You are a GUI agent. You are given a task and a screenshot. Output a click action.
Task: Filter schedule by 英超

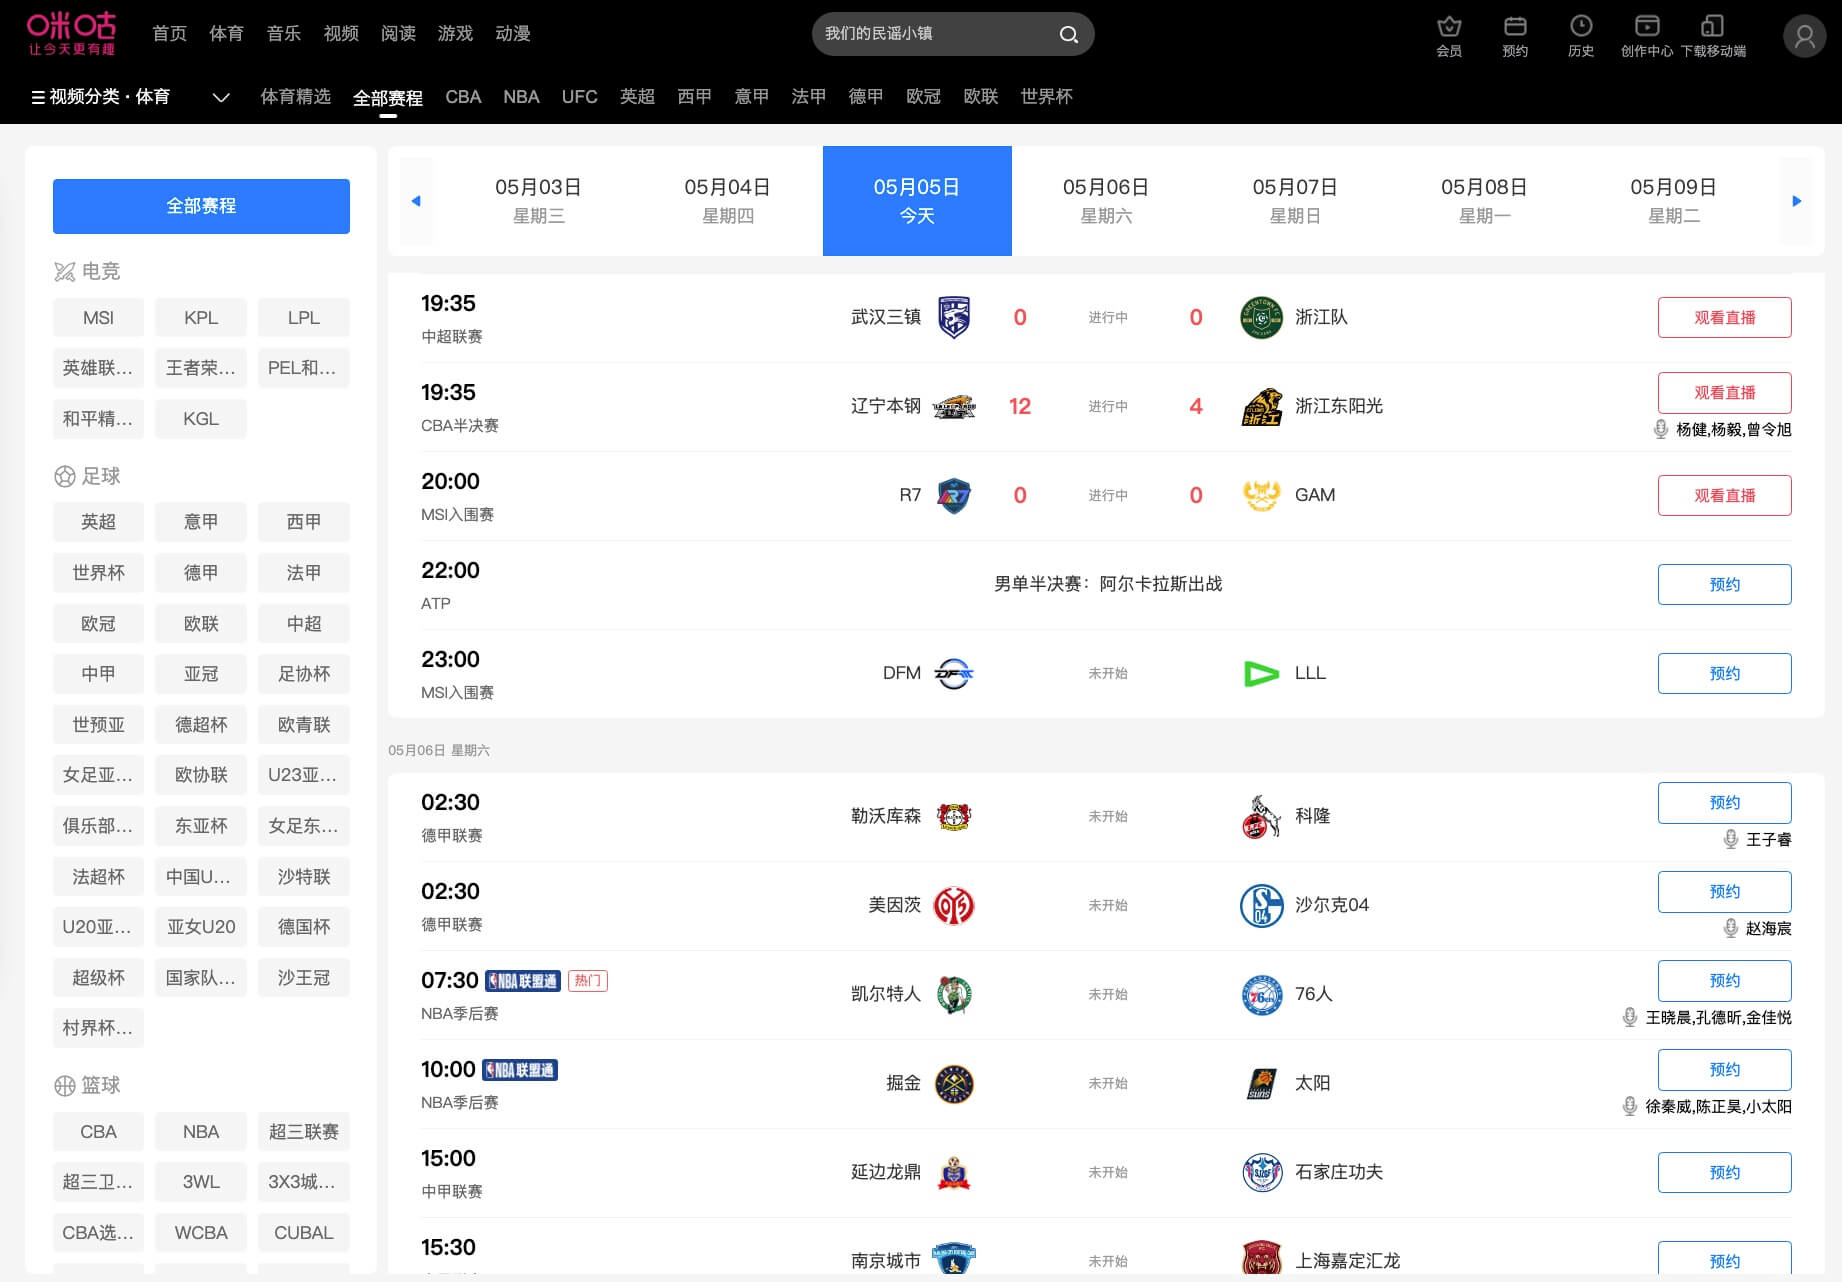point(98,522)
